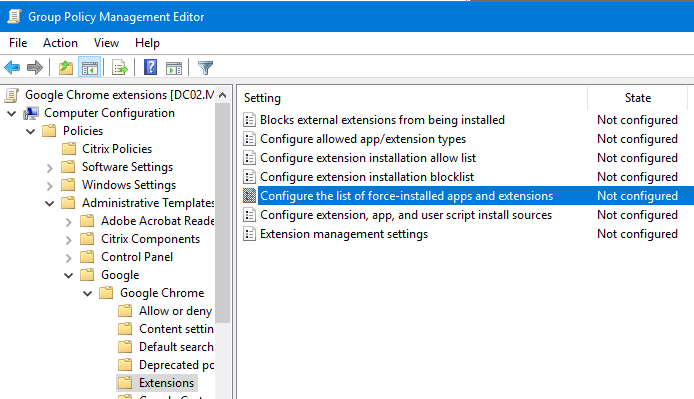Select Configure extension installation blocklist setting
The height and width of the screenshot is (399, 694).
click(x=367, y=177)
